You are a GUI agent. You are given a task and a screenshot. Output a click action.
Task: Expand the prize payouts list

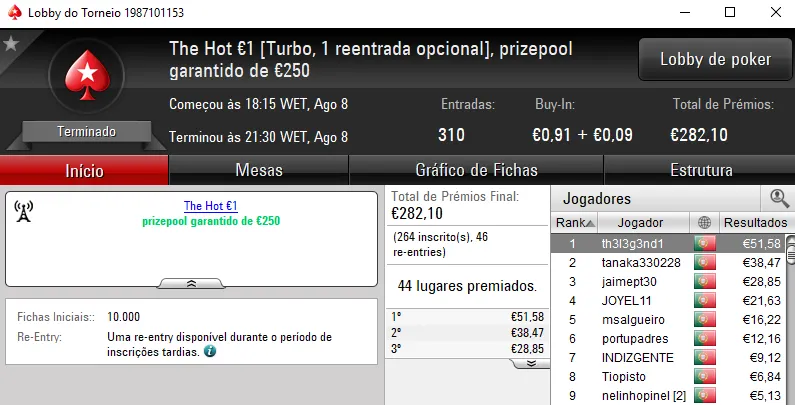coord(530,364)
